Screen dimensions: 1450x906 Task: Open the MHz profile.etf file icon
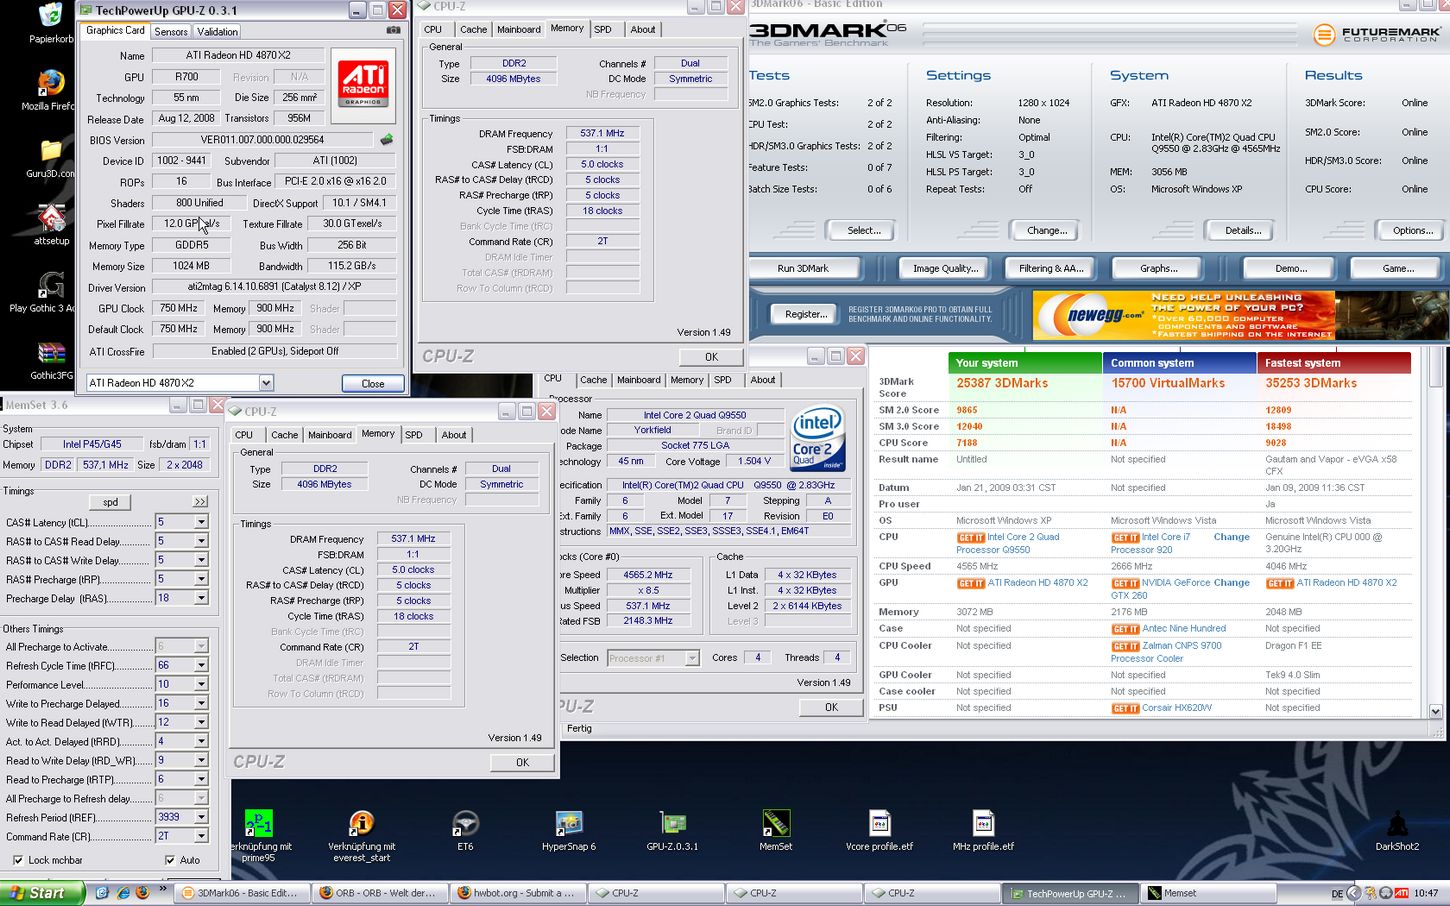(x=983, y=823)
